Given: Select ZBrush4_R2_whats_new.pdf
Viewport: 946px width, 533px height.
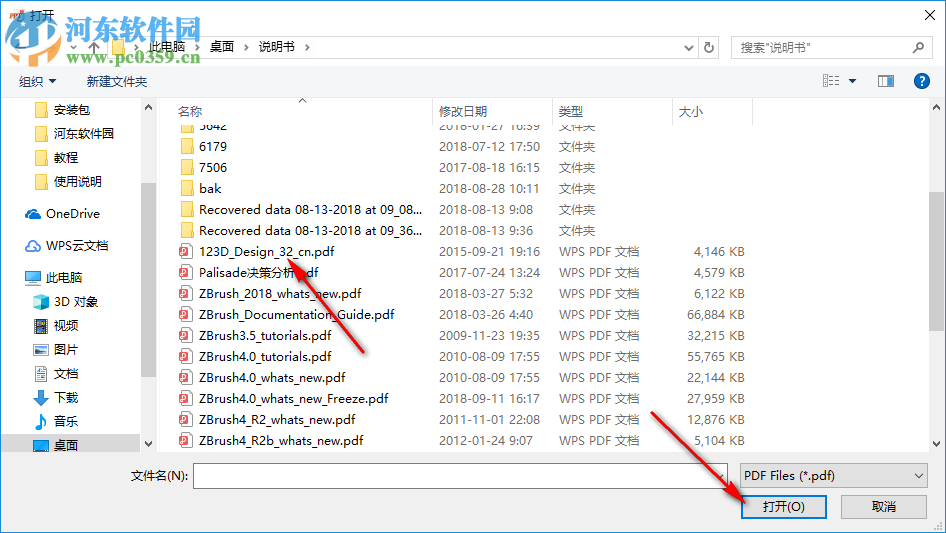Looking at the screenshot, I should [277, 420].
